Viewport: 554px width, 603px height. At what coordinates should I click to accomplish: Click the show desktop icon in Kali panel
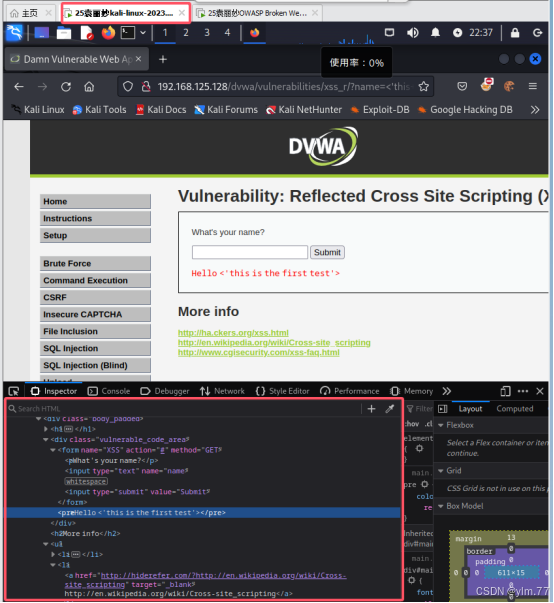pos(42,33)
